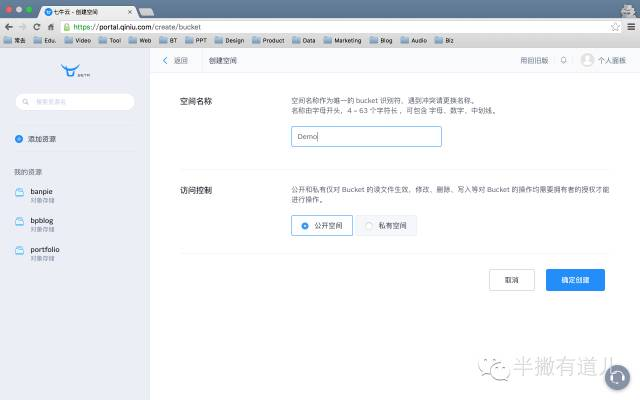Click the 确定创建 confirm button
Viewport: 640px width, 400px height.
coord(575,280)
